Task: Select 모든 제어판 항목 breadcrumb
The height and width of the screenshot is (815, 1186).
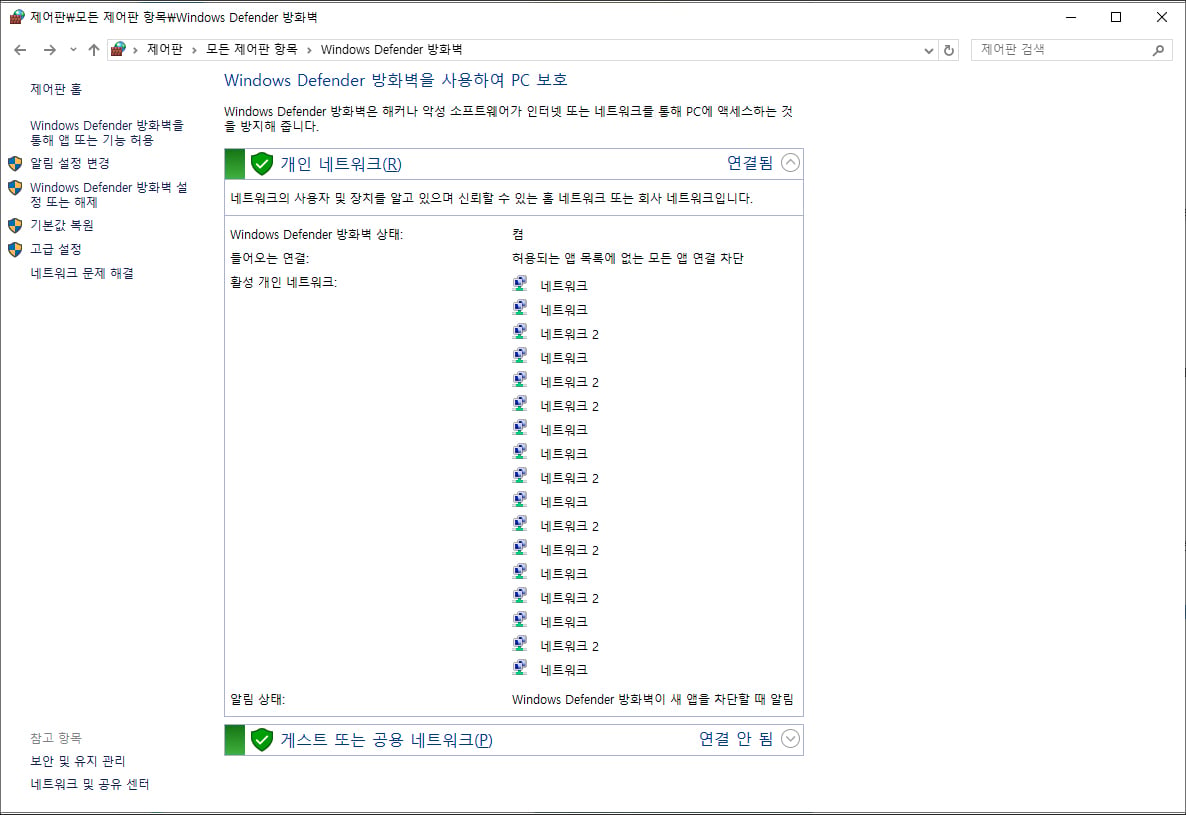Action: tap(251, 50)
